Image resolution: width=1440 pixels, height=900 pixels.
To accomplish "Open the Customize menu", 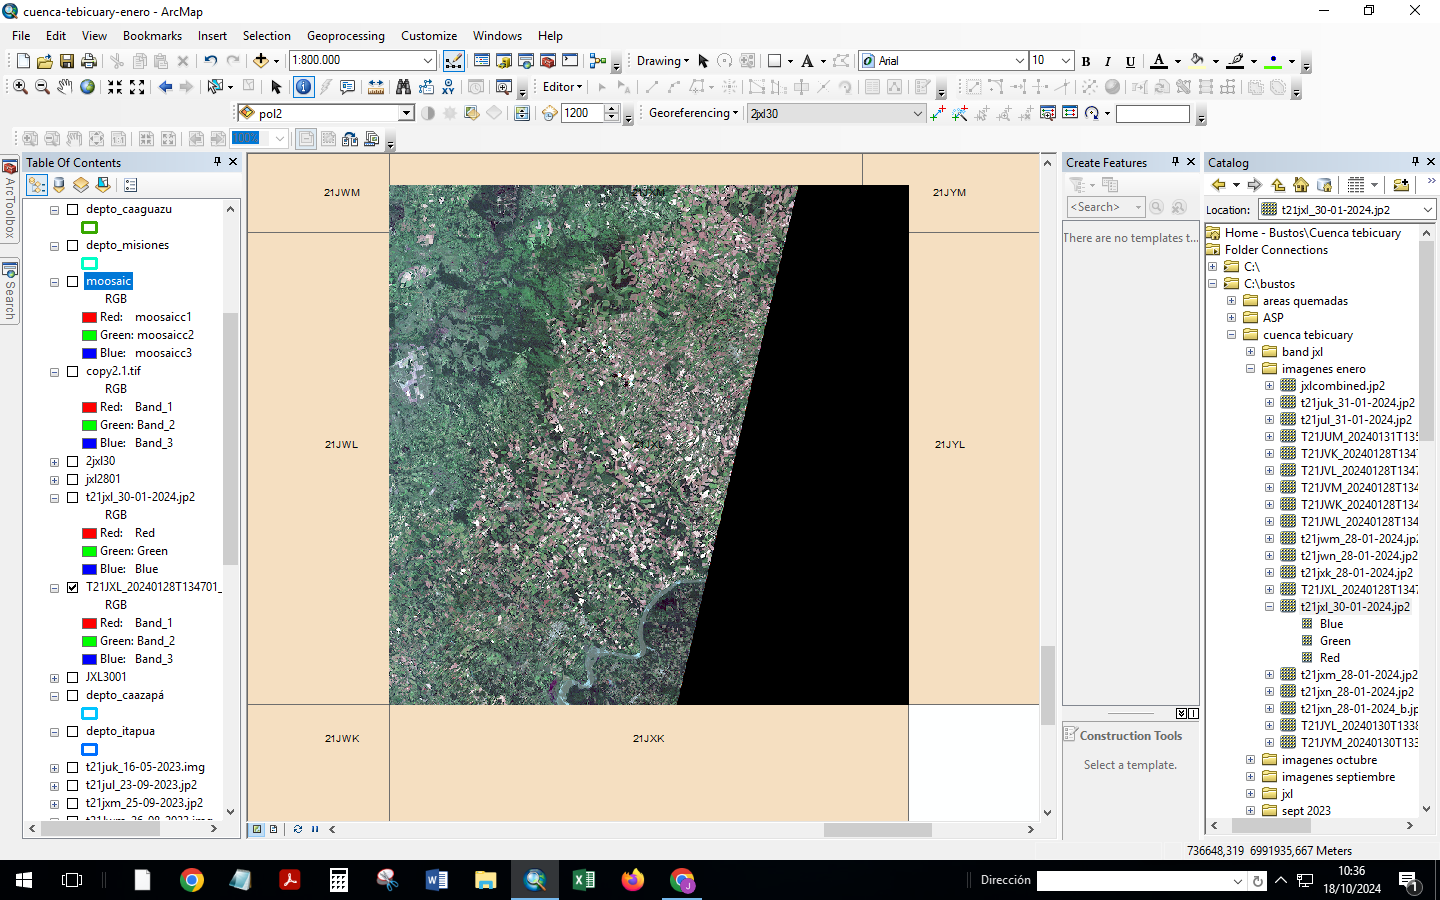I will (x=429, y=36).
